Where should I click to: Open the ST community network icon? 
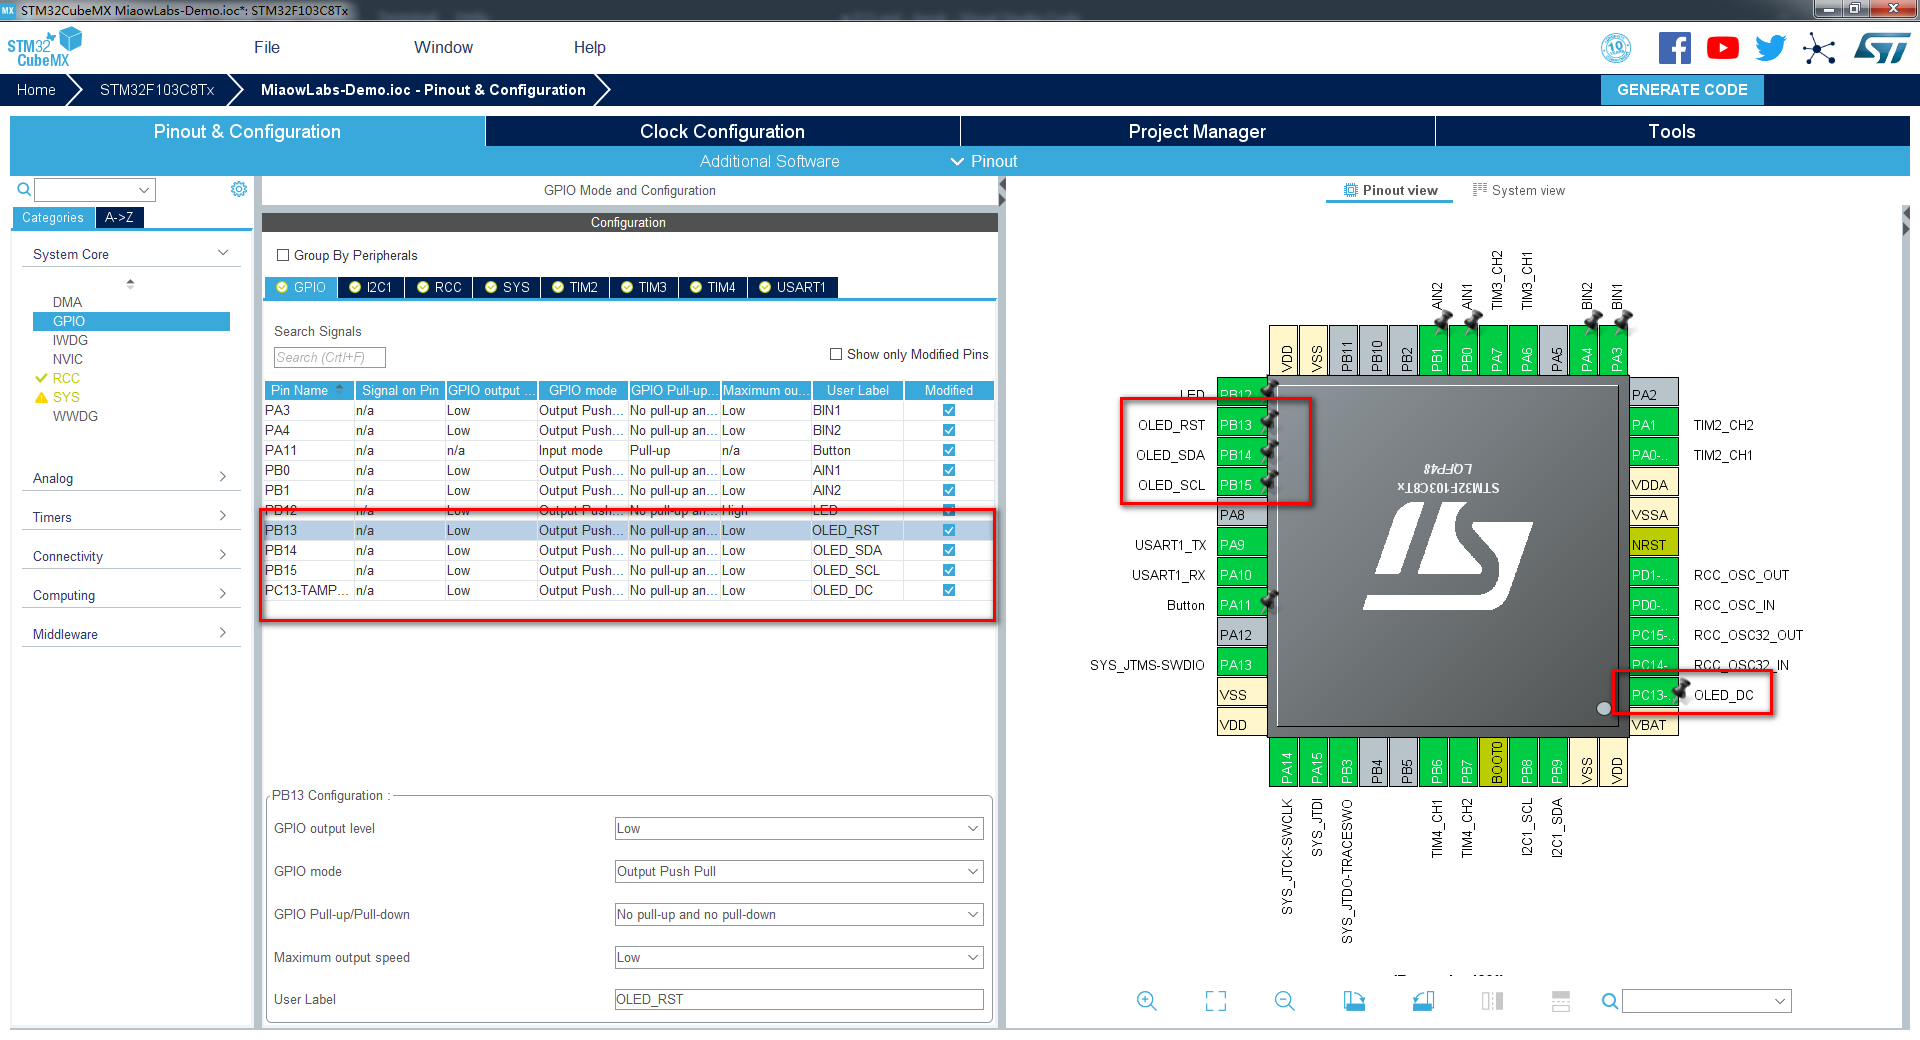pos(1819,48)
